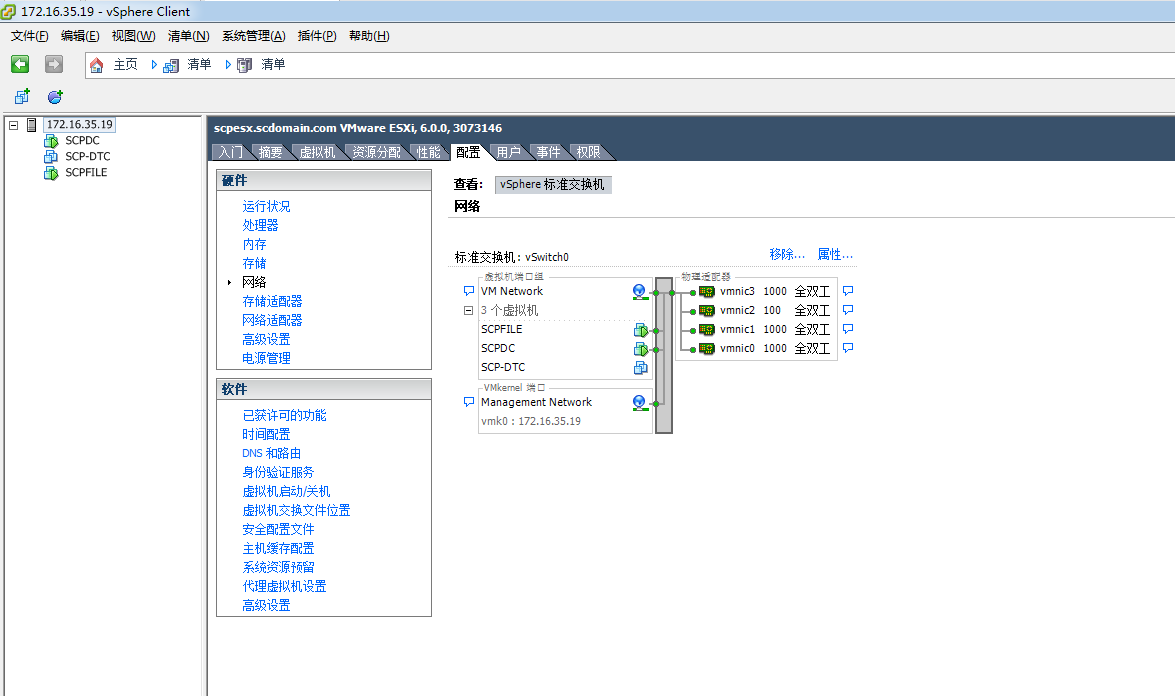1175x696 pixels.
Task: Click the SCPFILE VM icon in tree
Action: coord(51,172)
